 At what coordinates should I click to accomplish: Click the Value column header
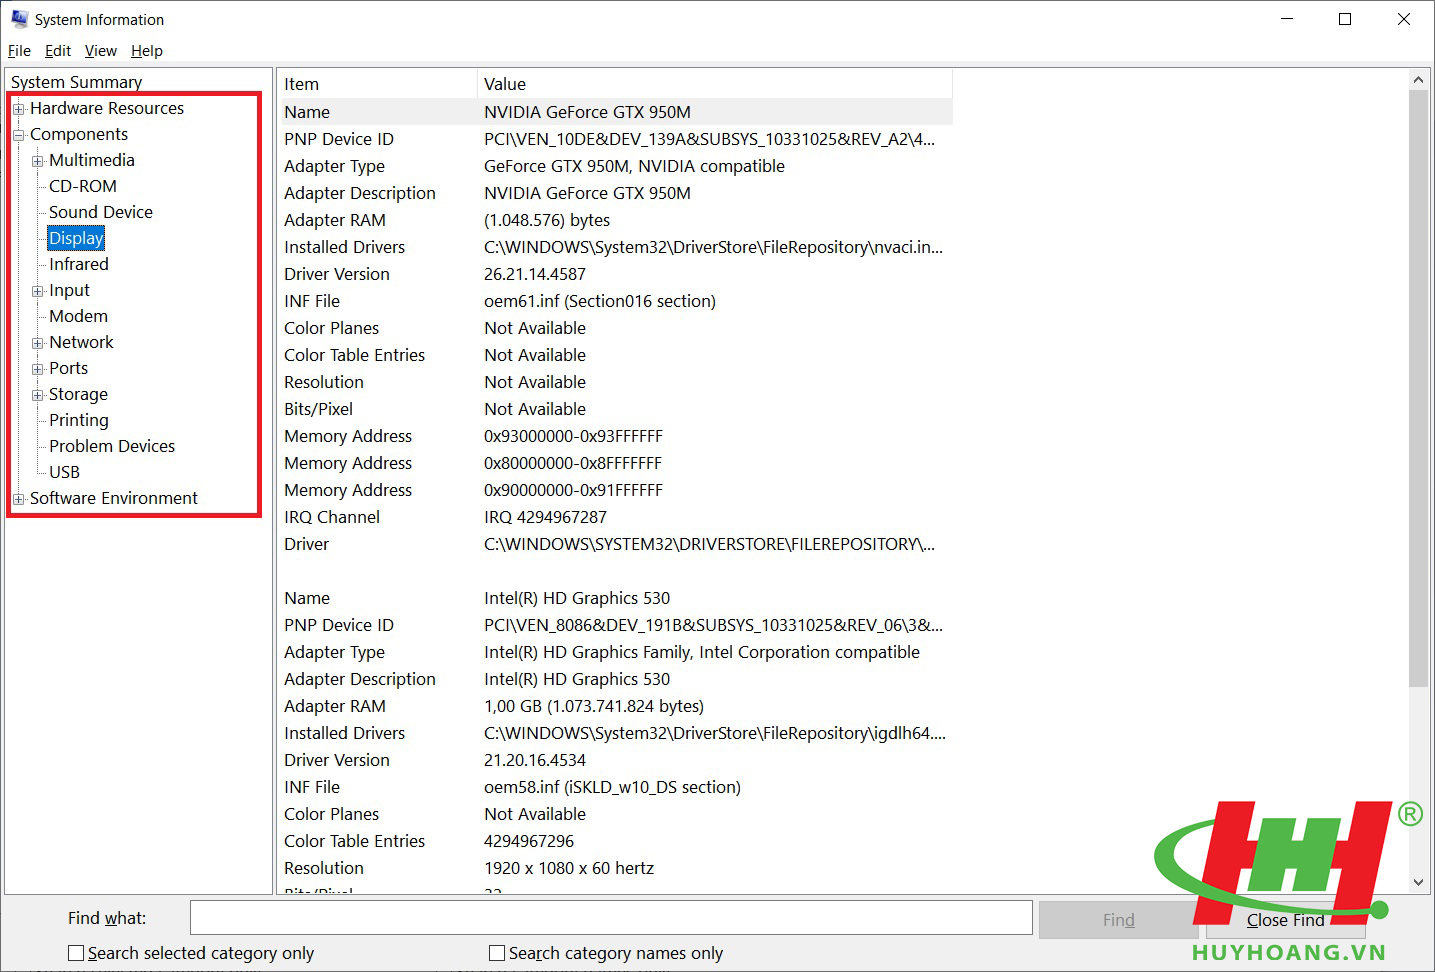[x=715, y=84]
